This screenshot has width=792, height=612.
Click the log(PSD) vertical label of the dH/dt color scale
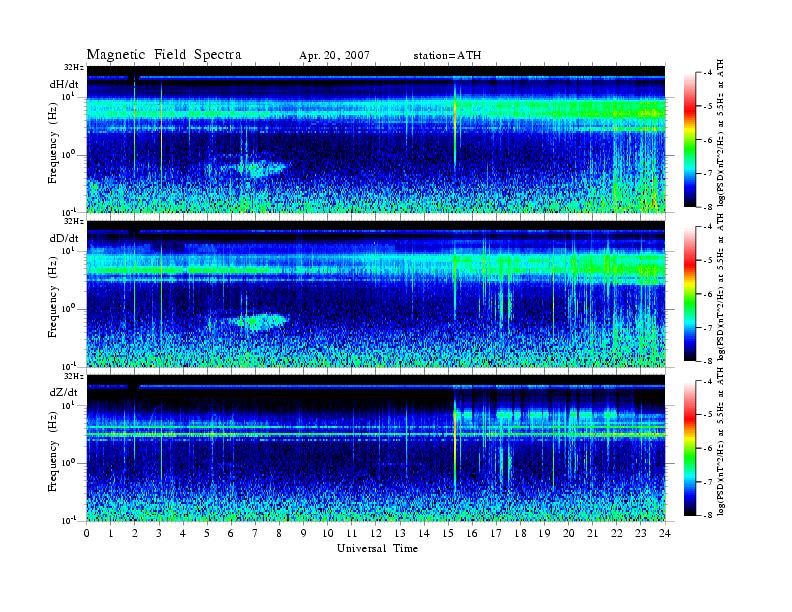721,132
